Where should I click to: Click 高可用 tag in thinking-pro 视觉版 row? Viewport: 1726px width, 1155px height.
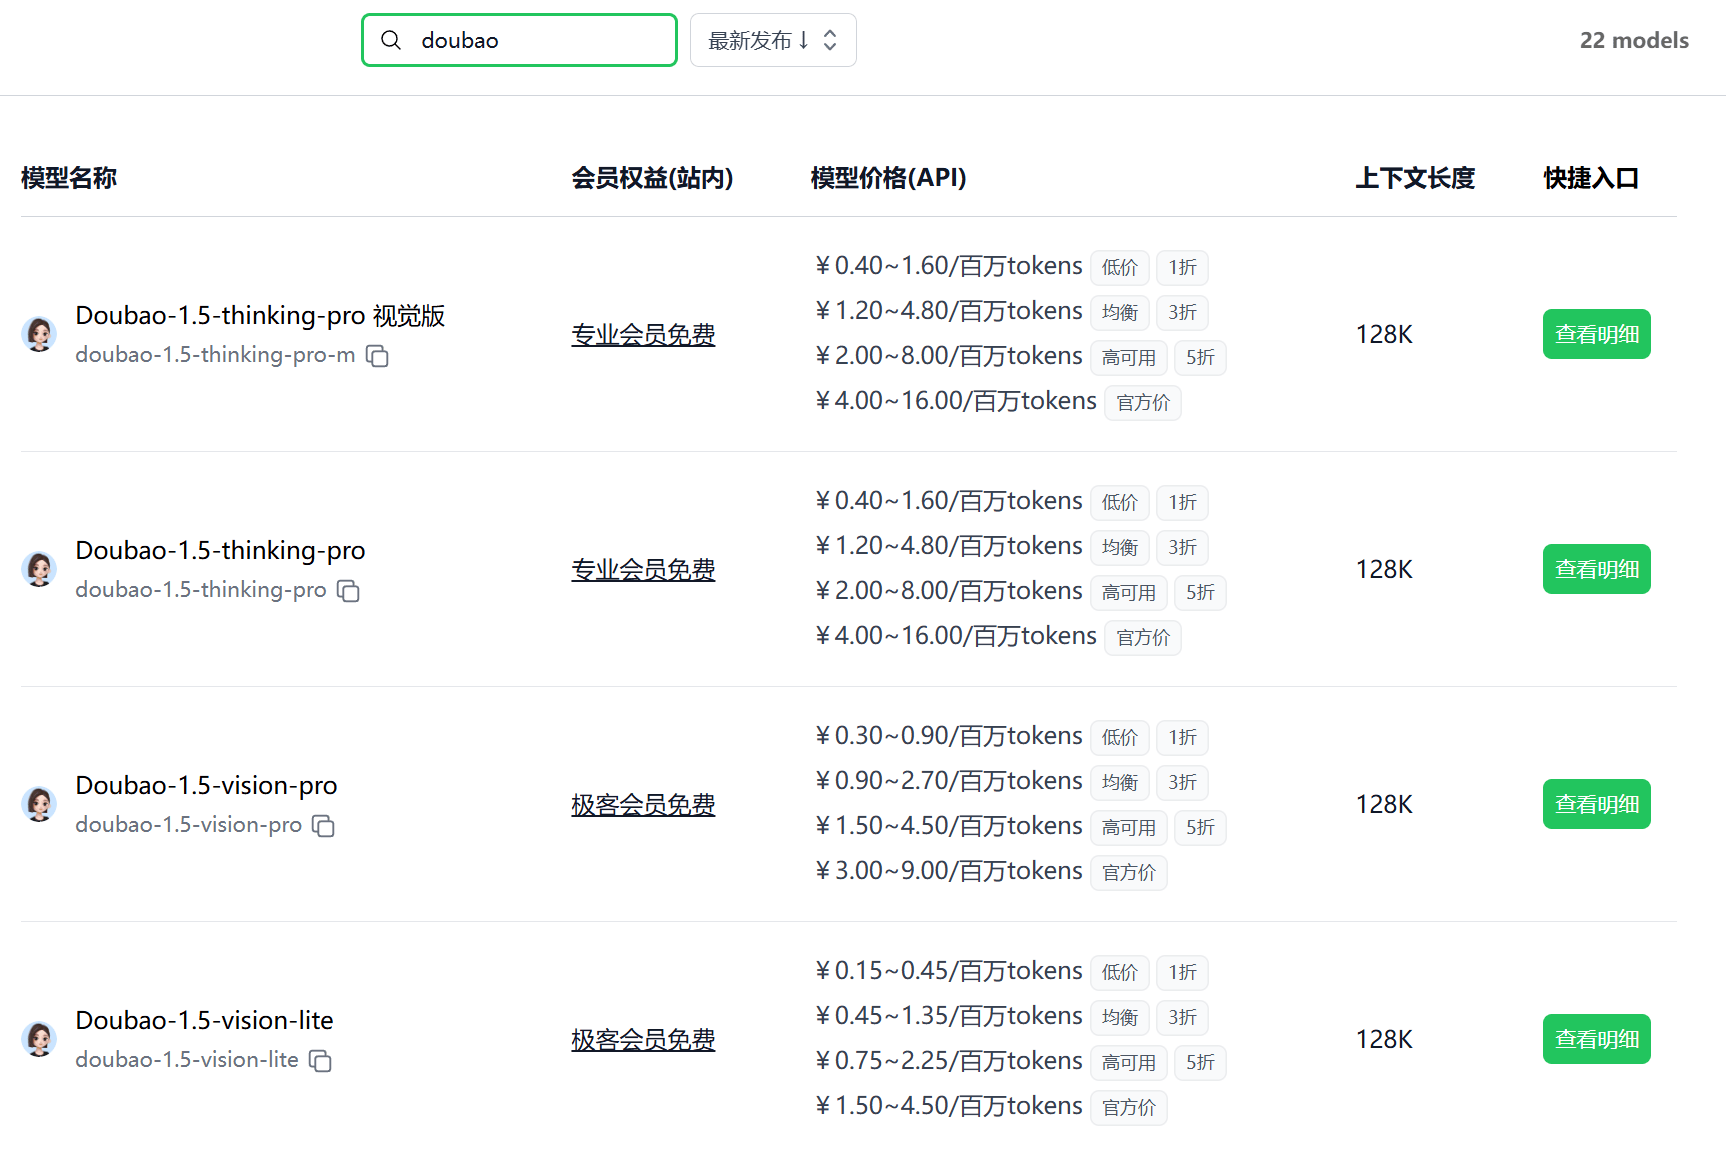[x=1129, y=358]
